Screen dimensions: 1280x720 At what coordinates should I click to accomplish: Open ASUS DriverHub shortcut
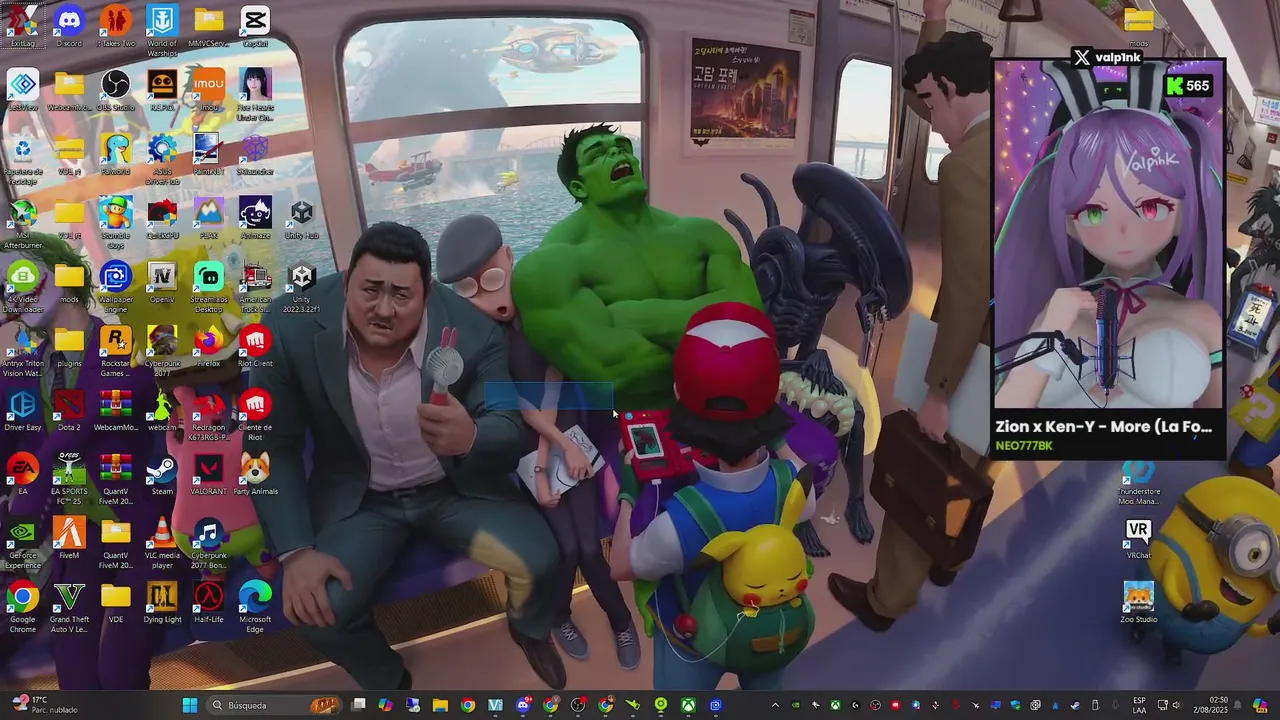point(162,160)
